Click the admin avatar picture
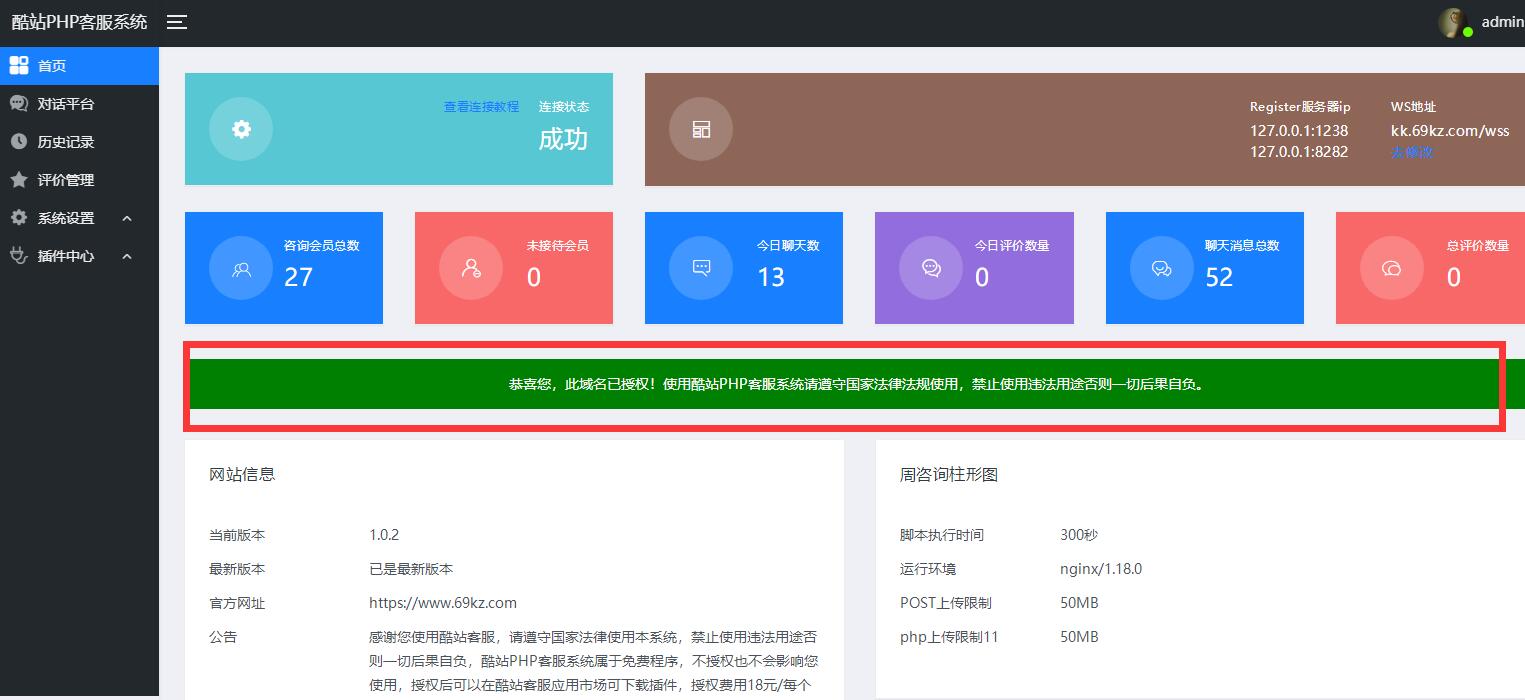Viewport: 1525px width, 700px height. tap(1453, 22)
